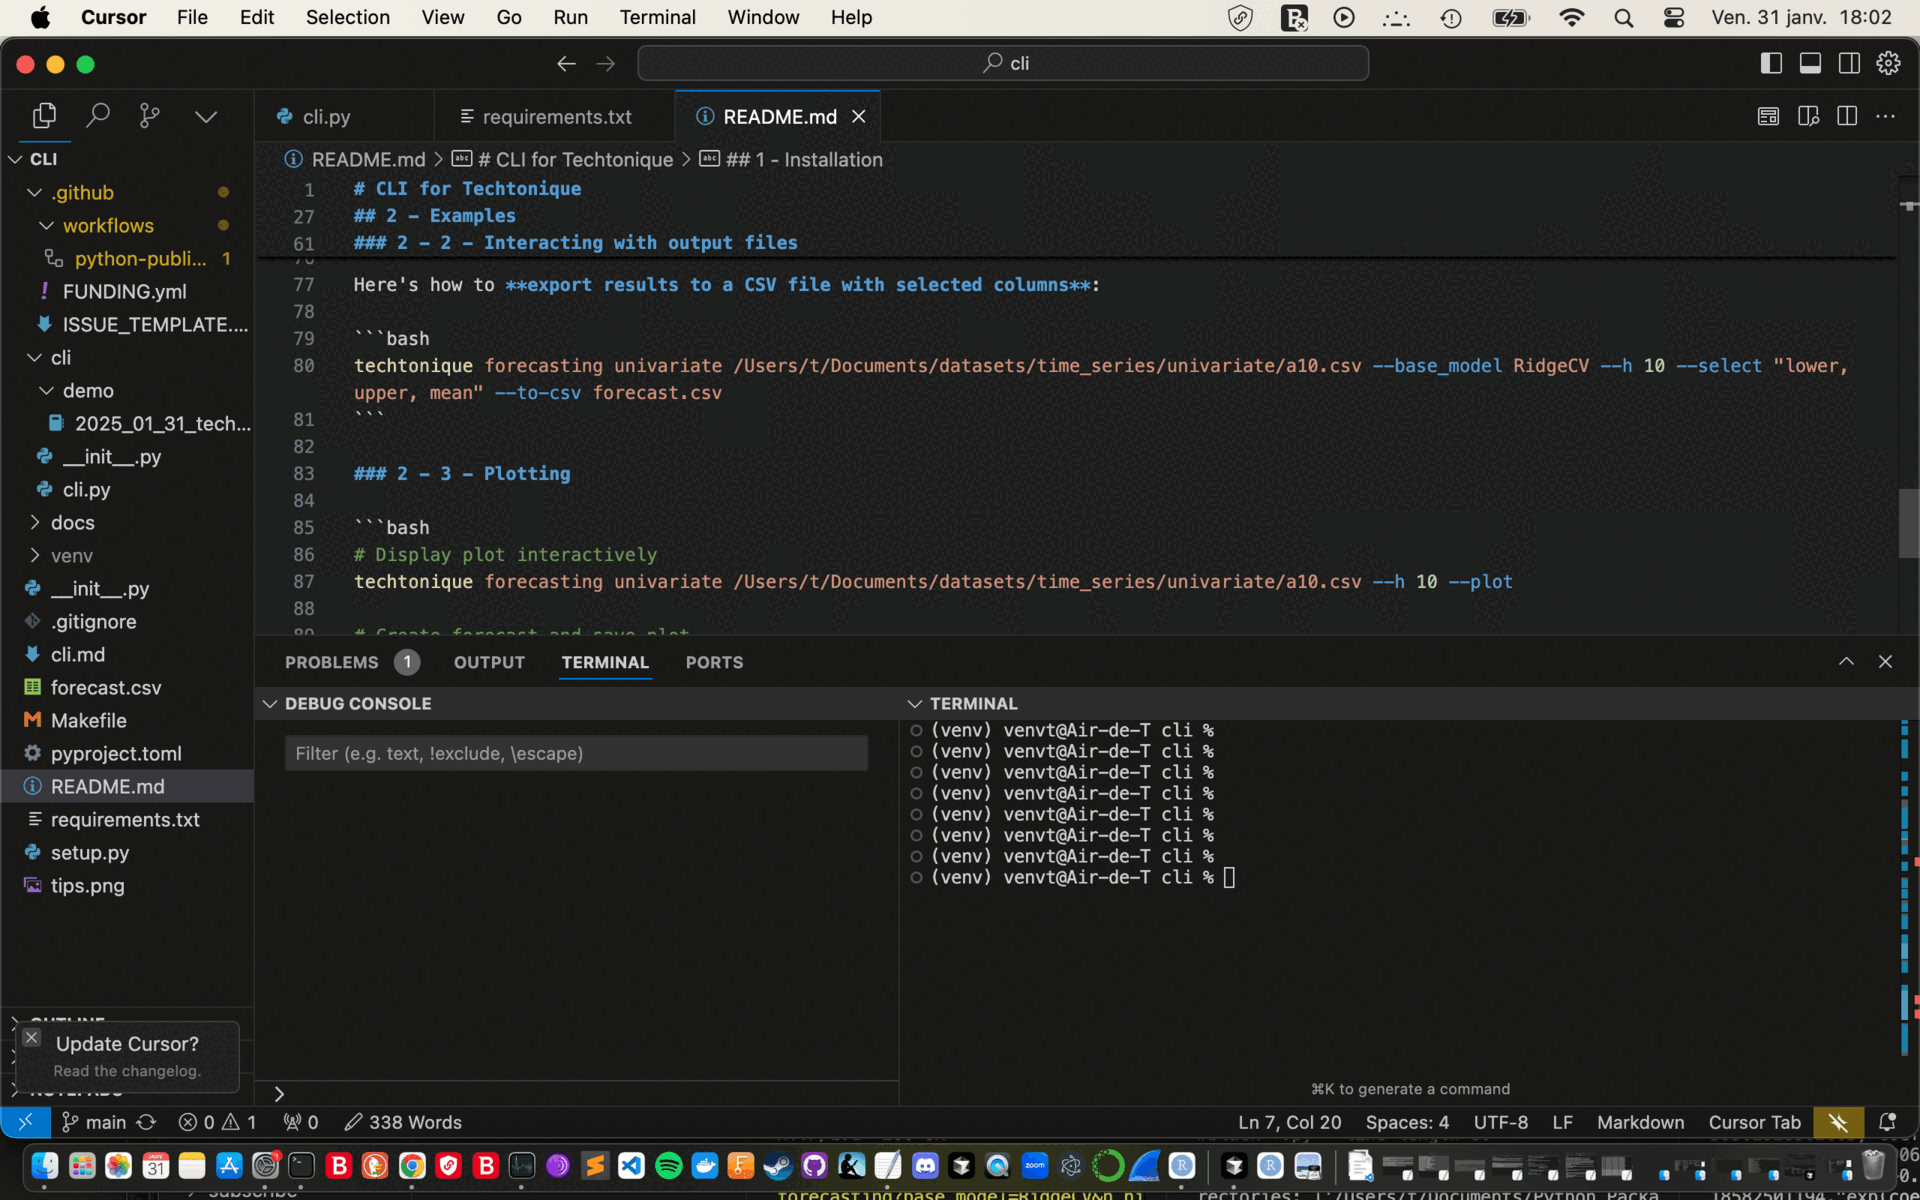The height and width of the screenshot is (1200, 1920).
Task: Collapse the .github folder
Action: point(35,192)
